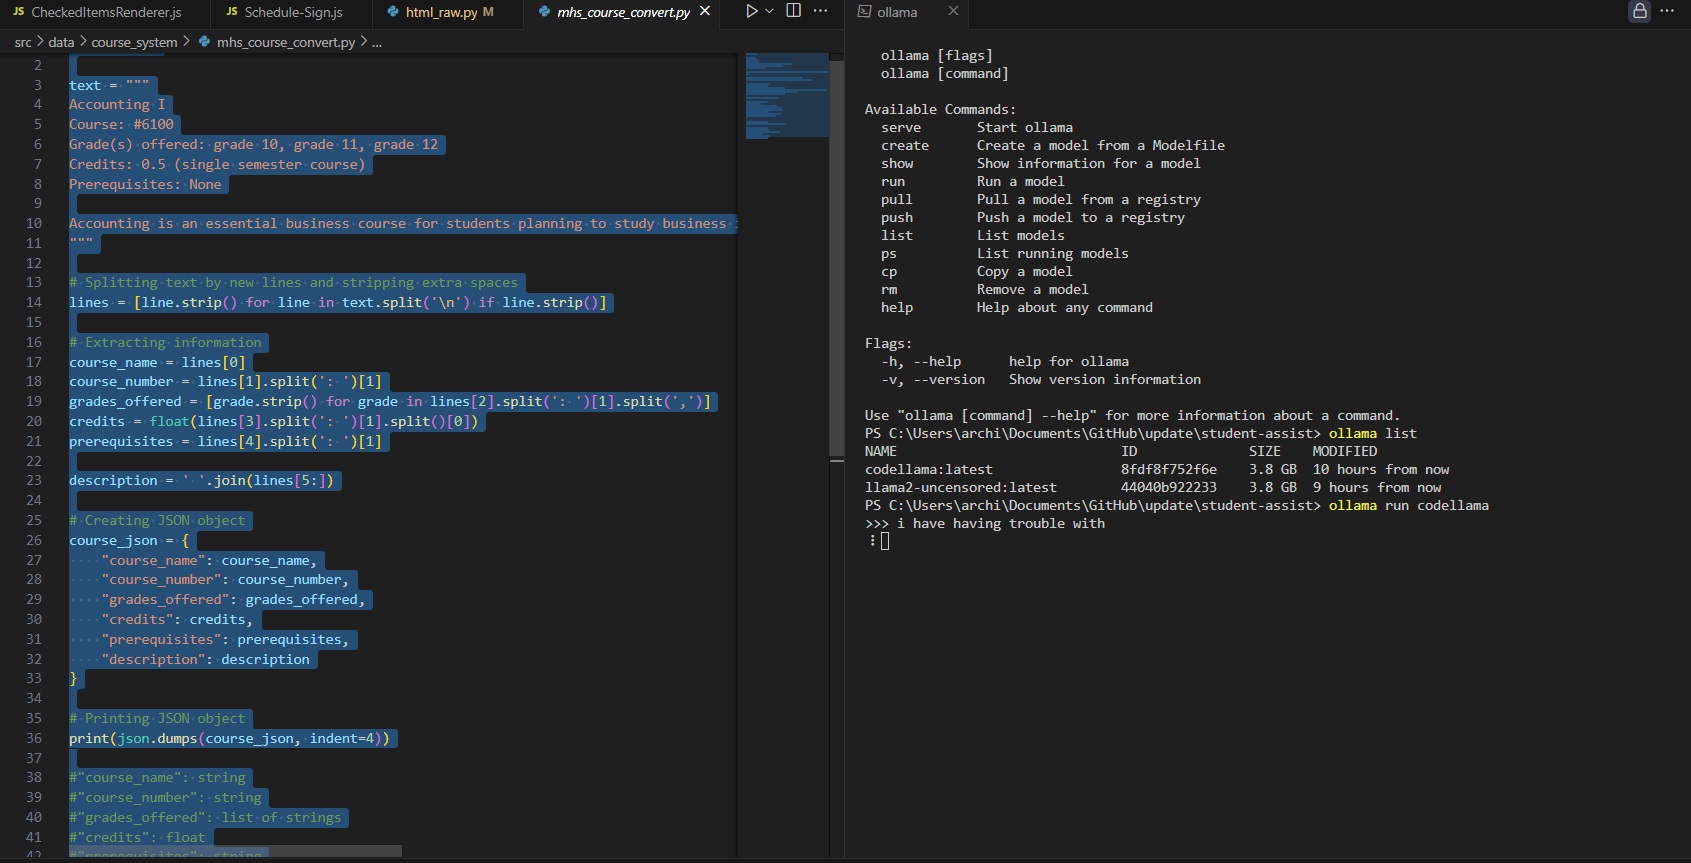Viewport: 1691px width, 863px height.
Task: Run the Python file with play icon
Action: (x=752, y=11)
